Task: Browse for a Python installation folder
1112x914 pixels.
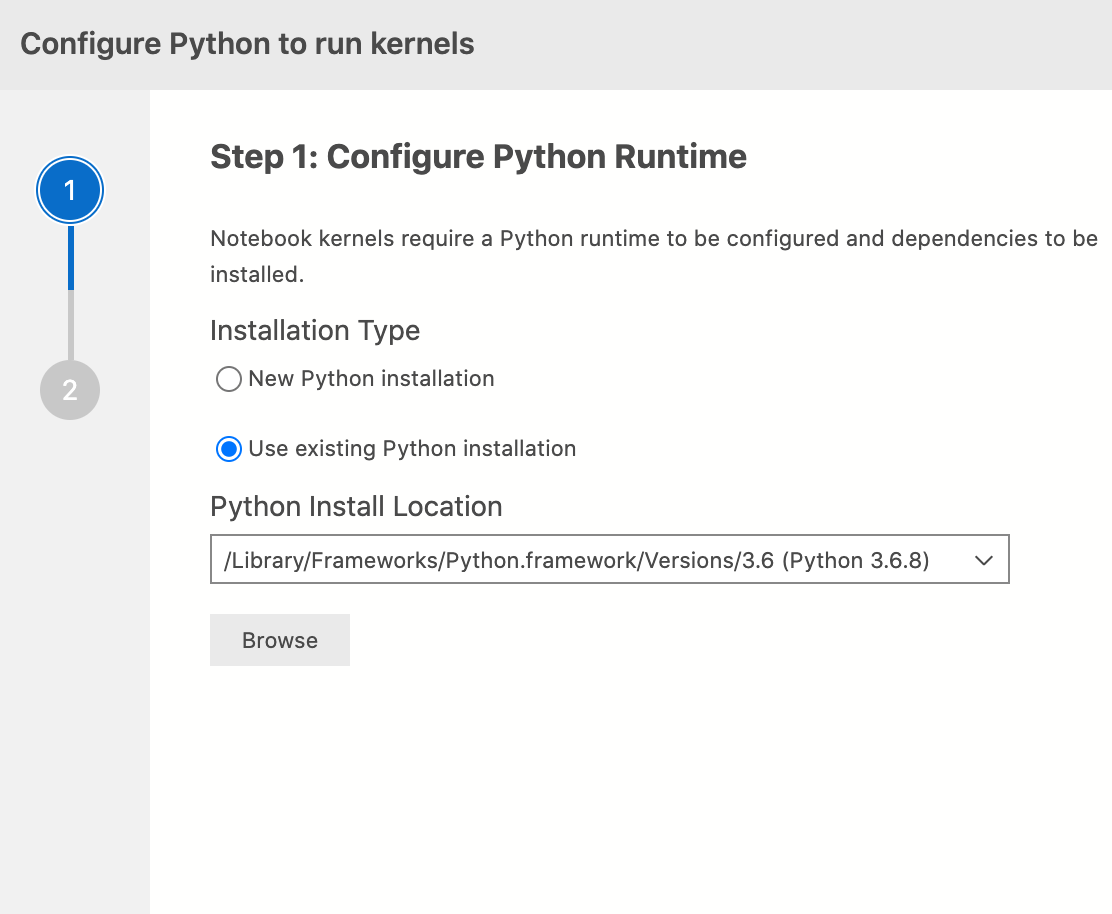Action: point(279,639)
